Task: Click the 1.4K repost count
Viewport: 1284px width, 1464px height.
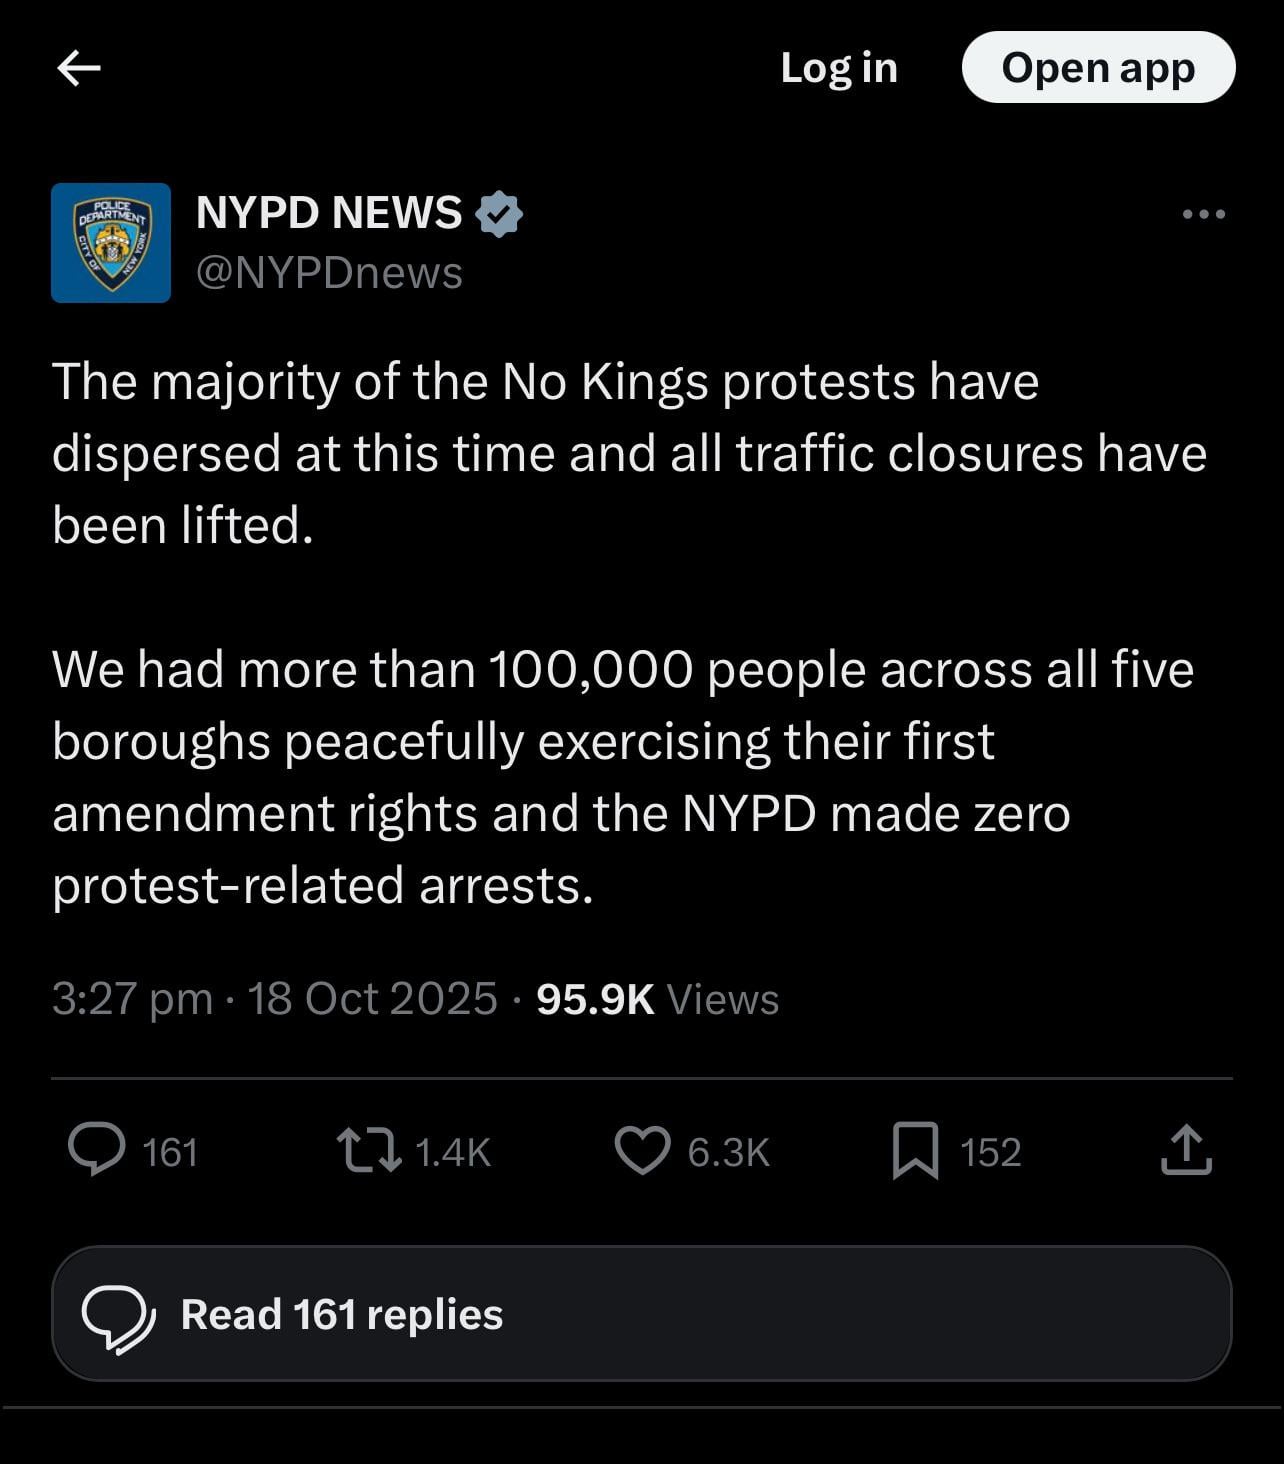Action: coord(452,1152)
